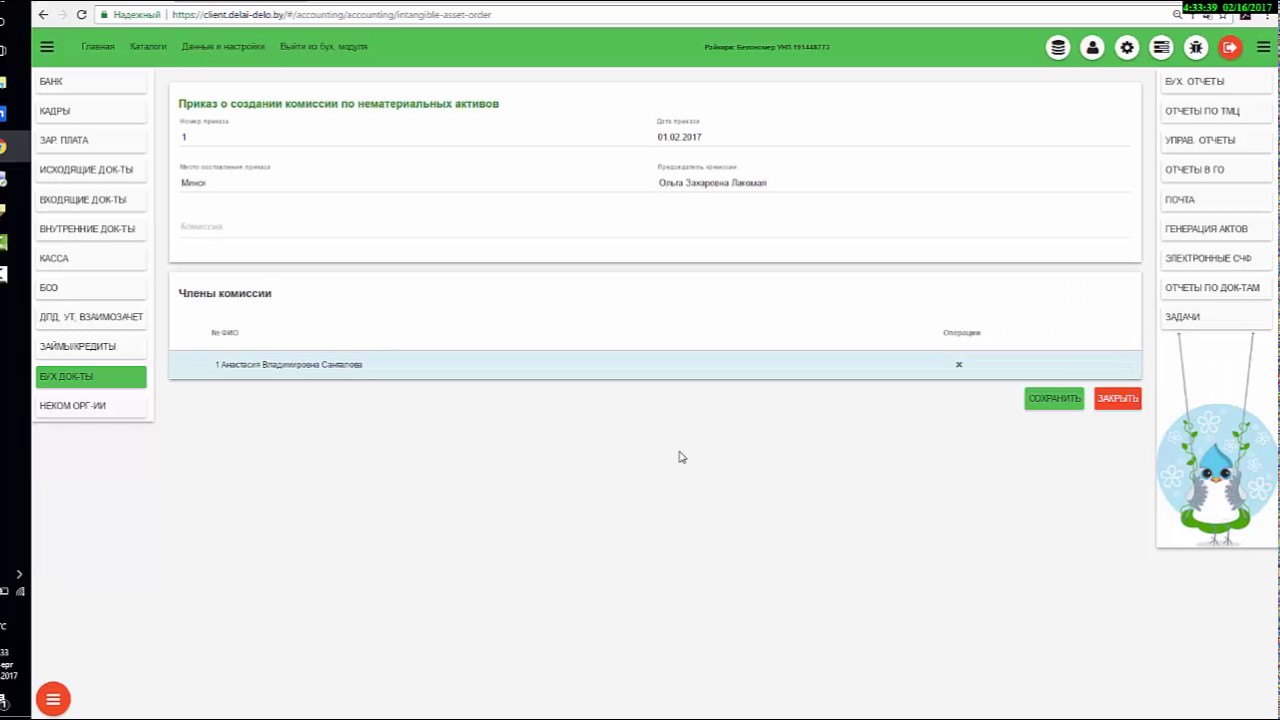Open БАНК section in sidebar

(x=91, y=82)
